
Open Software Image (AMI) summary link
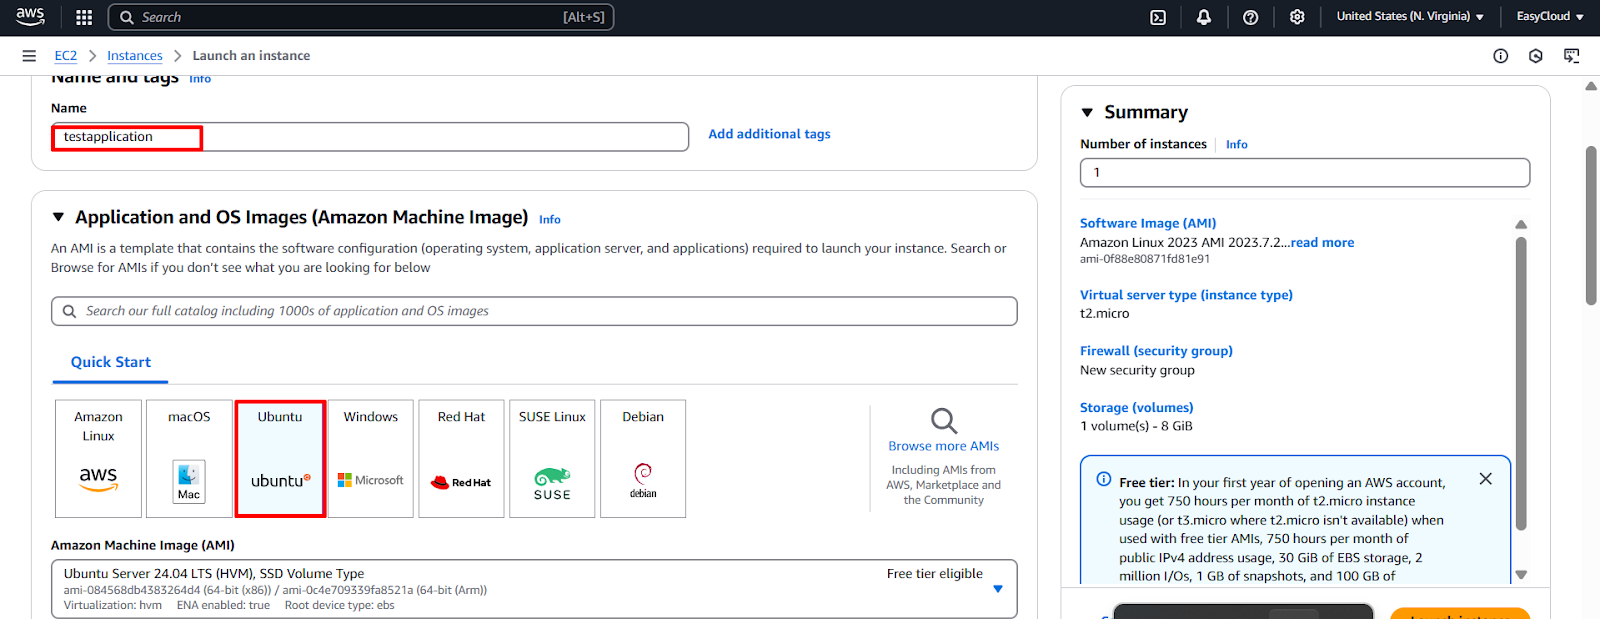[x=1148, y=224]
